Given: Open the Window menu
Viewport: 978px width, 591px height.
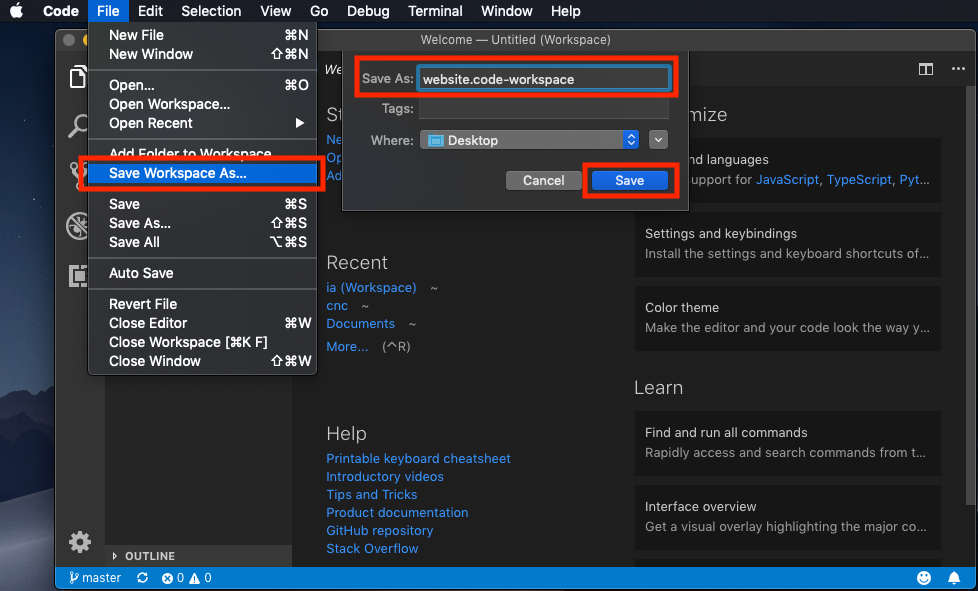Looking at the screenshot, I should [x=507, y=11].
